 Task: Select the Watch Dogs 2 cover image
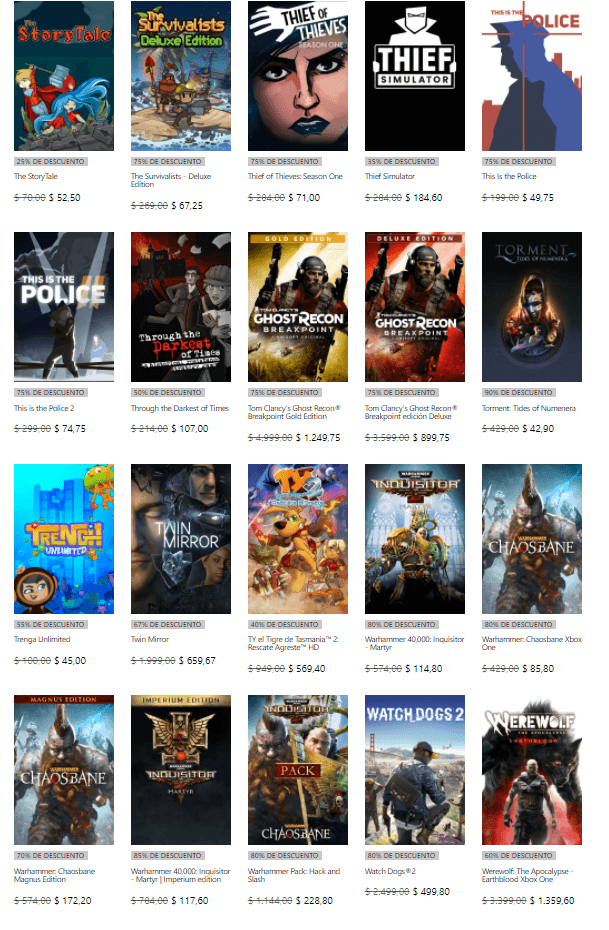415,770
